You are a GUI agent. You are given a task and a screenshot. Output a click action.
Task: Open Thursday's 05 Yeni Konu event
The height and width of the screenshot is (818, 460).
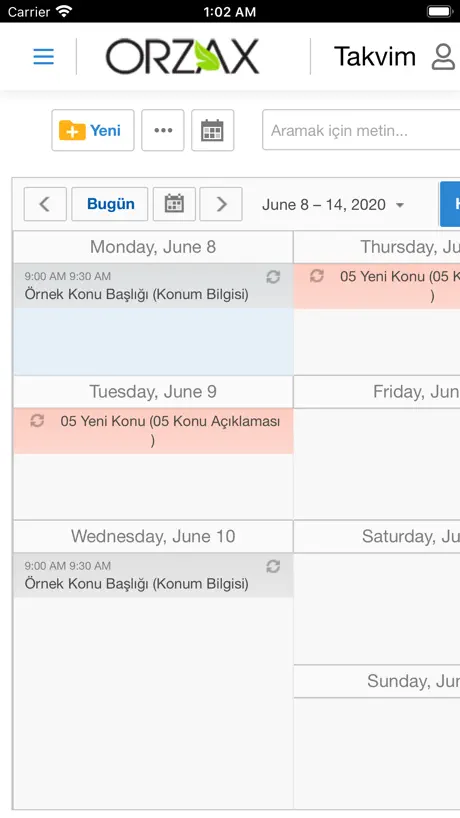coord(377,286)
